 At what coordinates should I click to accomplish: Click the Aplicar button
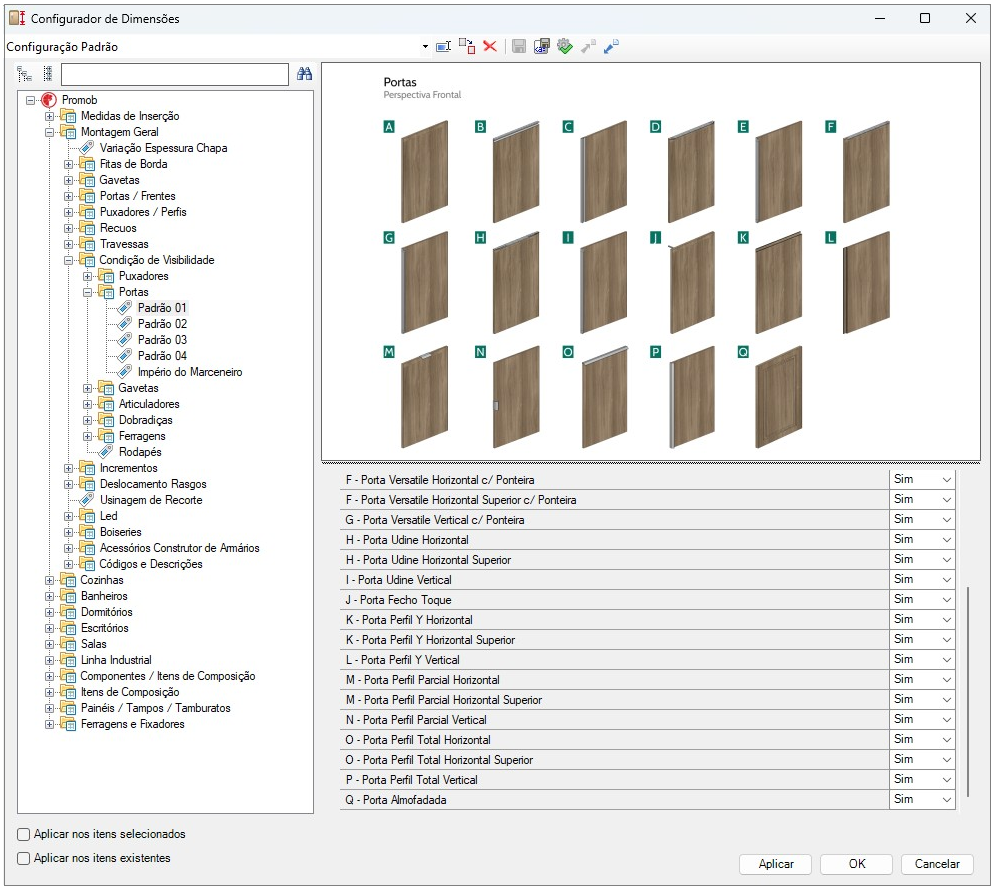776,864
